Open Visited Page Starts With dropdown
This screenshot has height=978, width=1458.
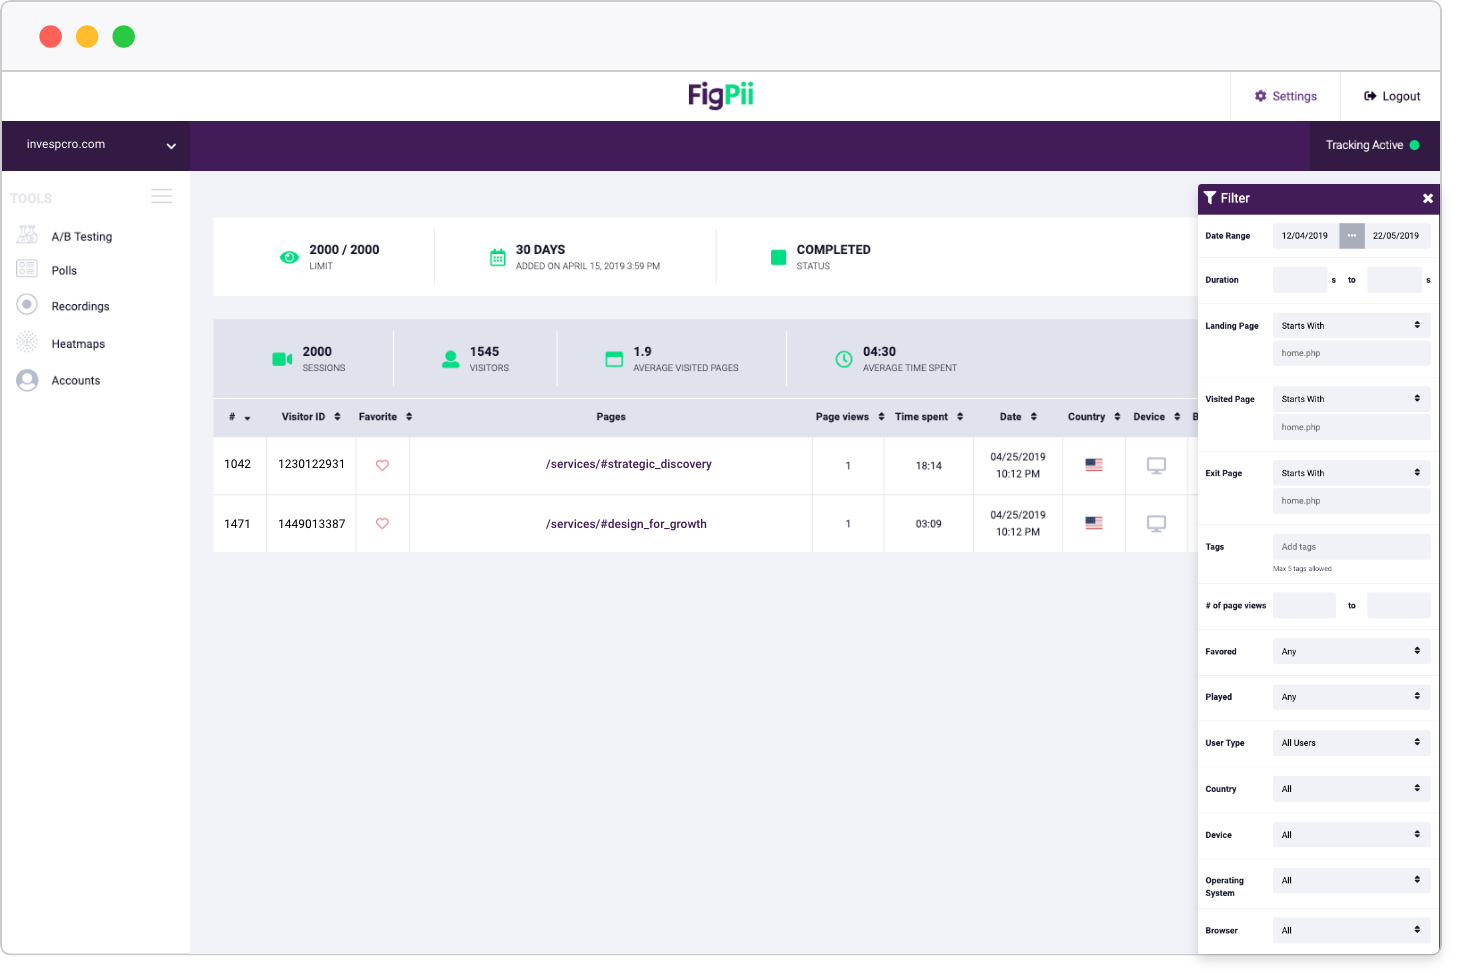pos(1351,398)
